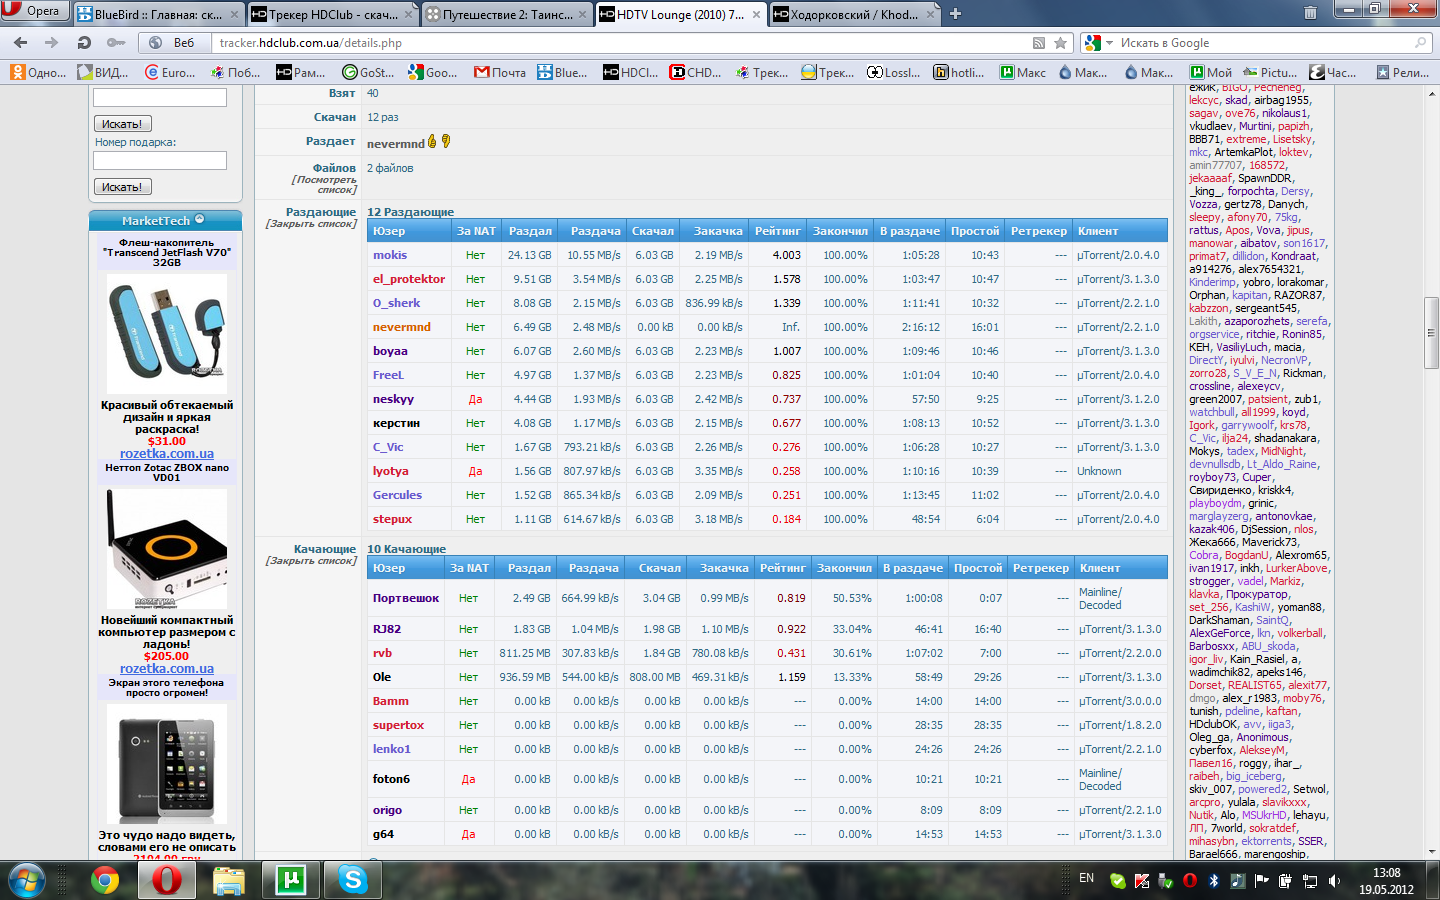Open the Transcend JetFlash USB drive image

[x=167, y=335]
